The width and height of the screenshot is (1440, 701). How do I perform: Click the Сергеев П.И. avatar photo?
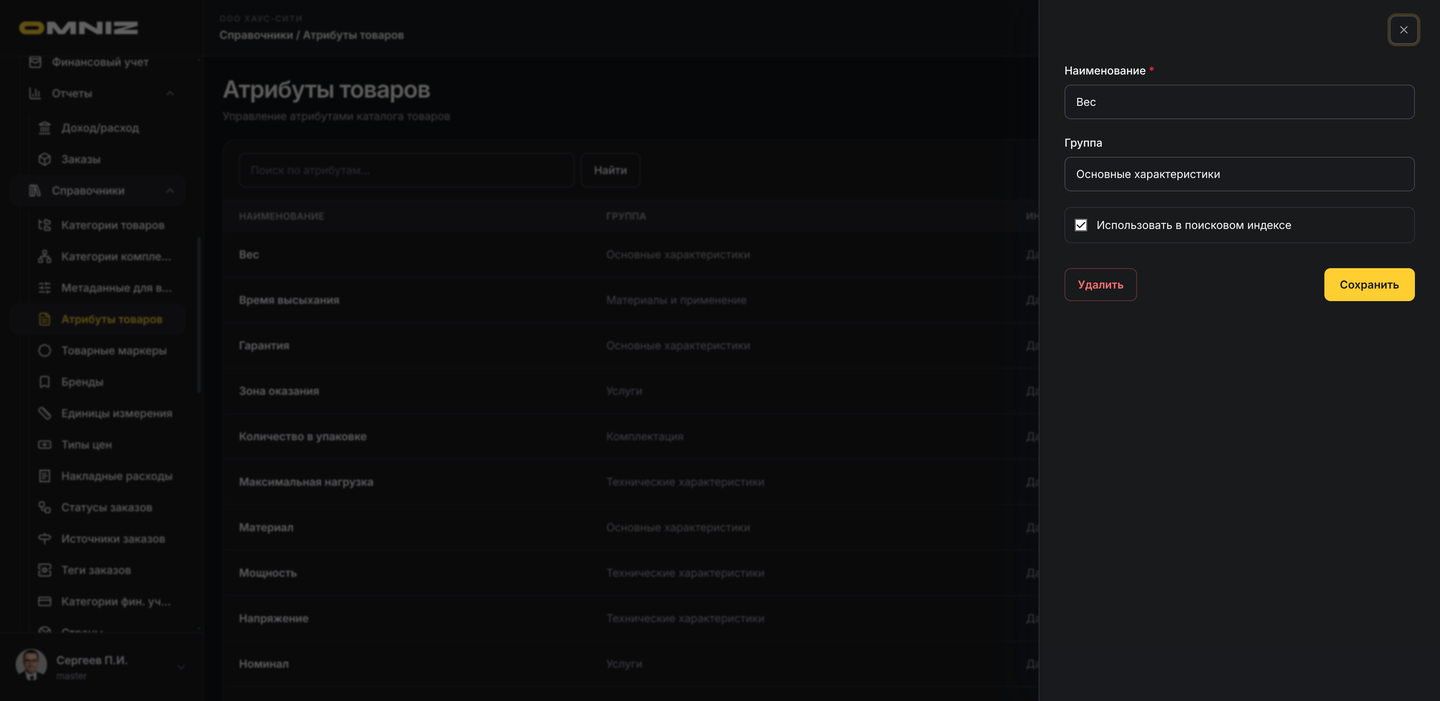click(x=31, y=665)
